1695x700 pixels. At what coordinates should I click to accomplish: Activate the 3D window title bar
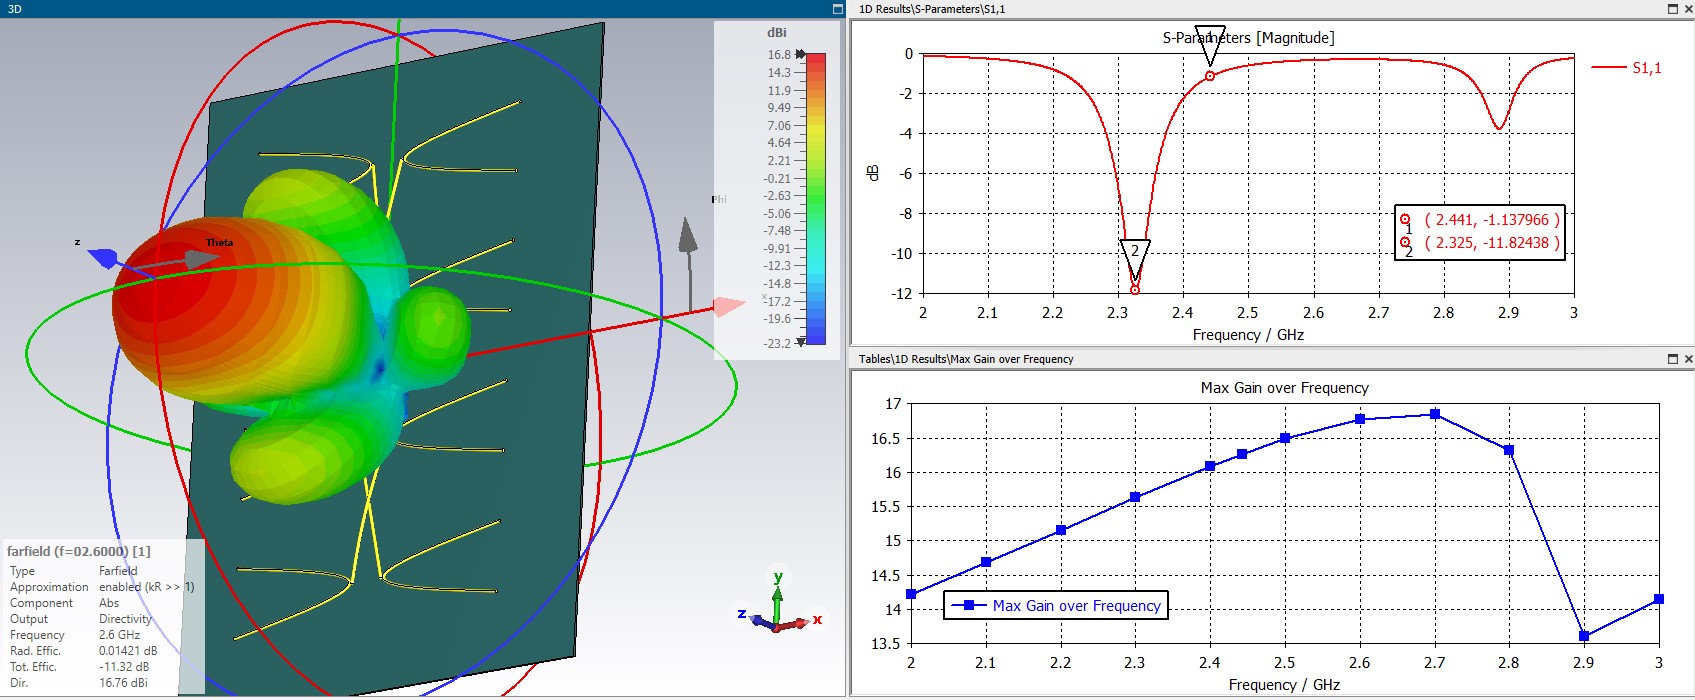point(420,9)
